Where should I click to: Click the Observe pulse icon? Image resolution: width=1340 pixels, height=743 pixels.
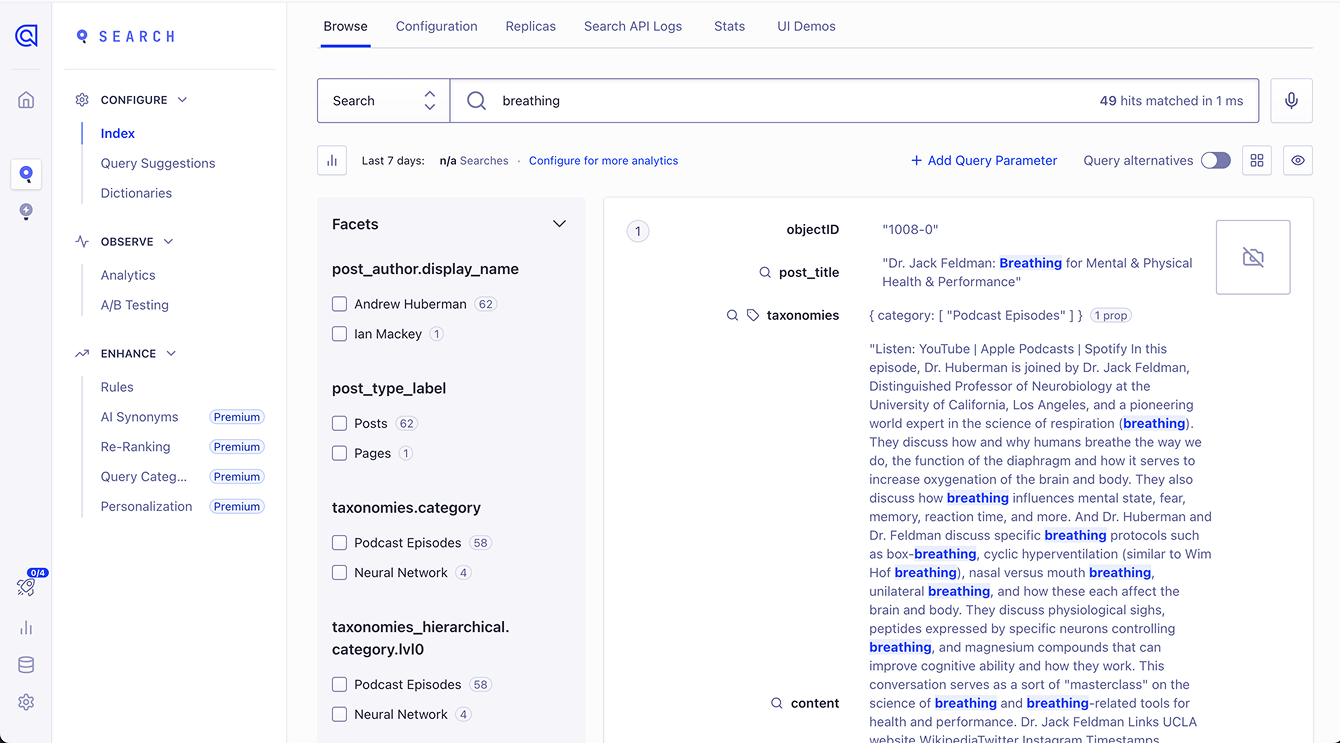(x=82, y=242)
